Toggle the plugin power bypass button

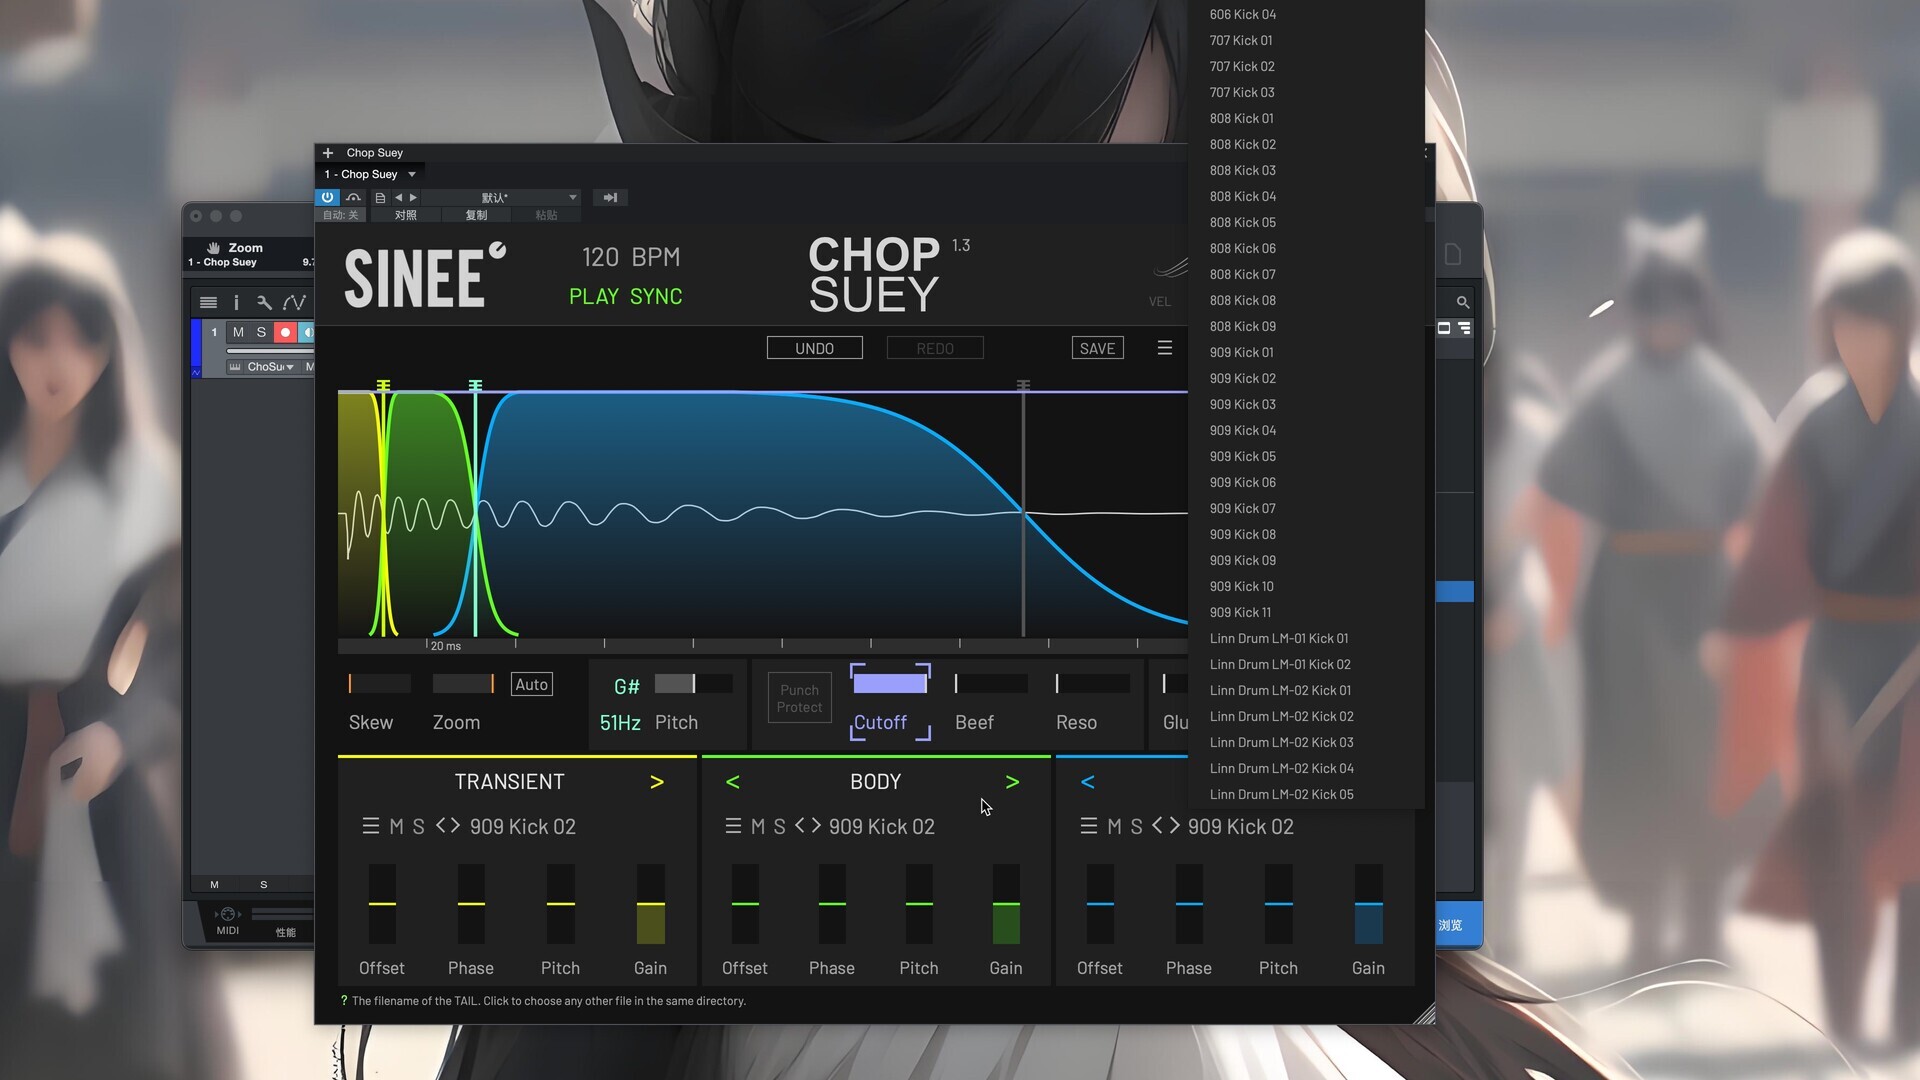click(x=327, y=197)
